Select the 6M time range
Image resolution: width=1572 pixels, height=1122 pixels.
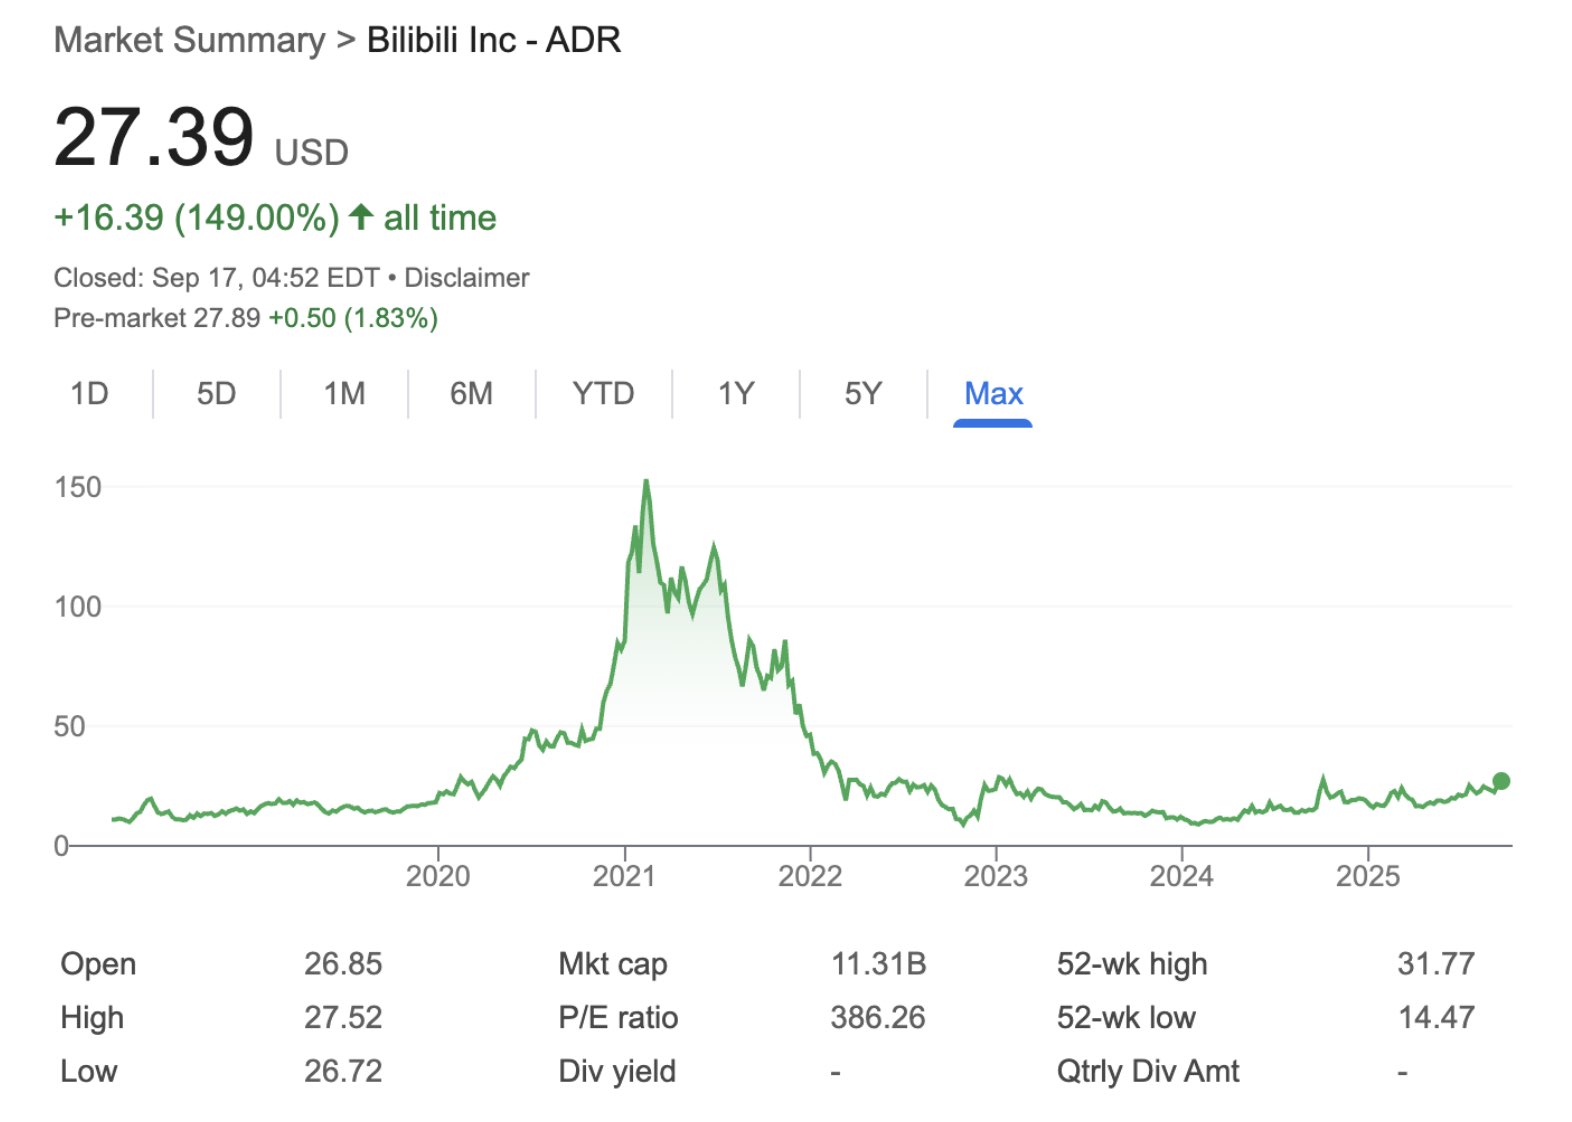click(x=471, y=393)
